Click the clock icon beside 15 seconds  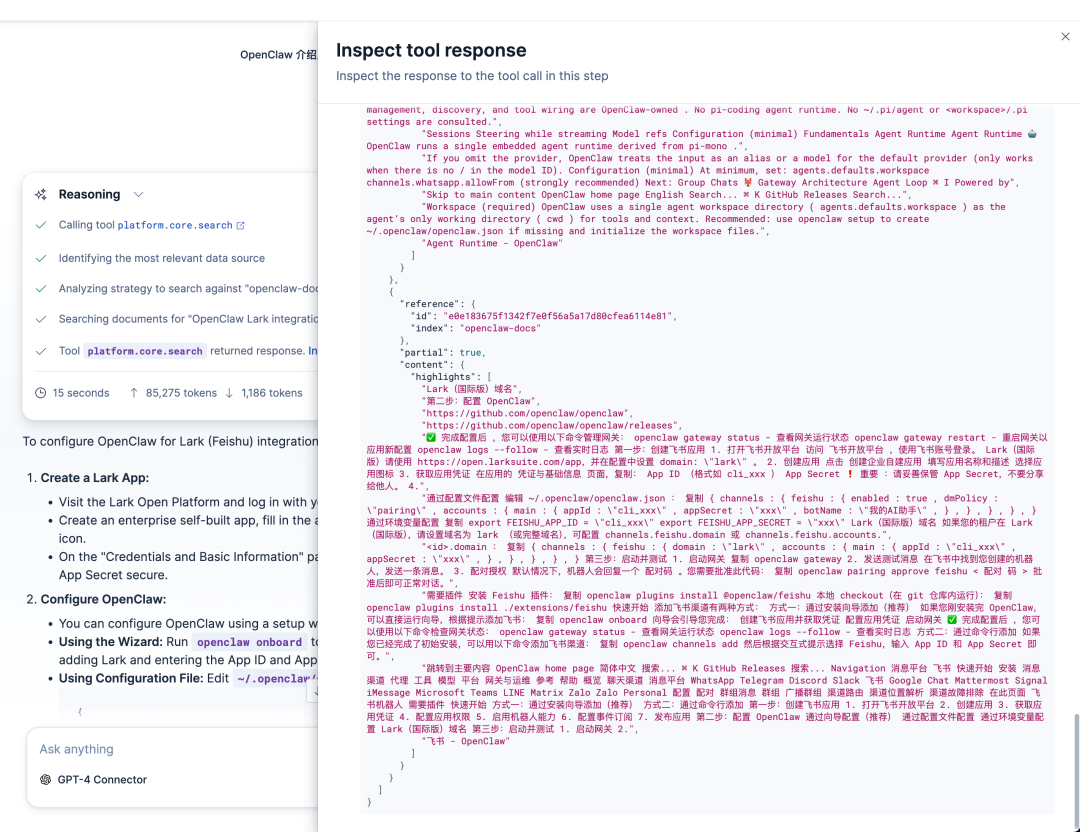tap(41, 393)
